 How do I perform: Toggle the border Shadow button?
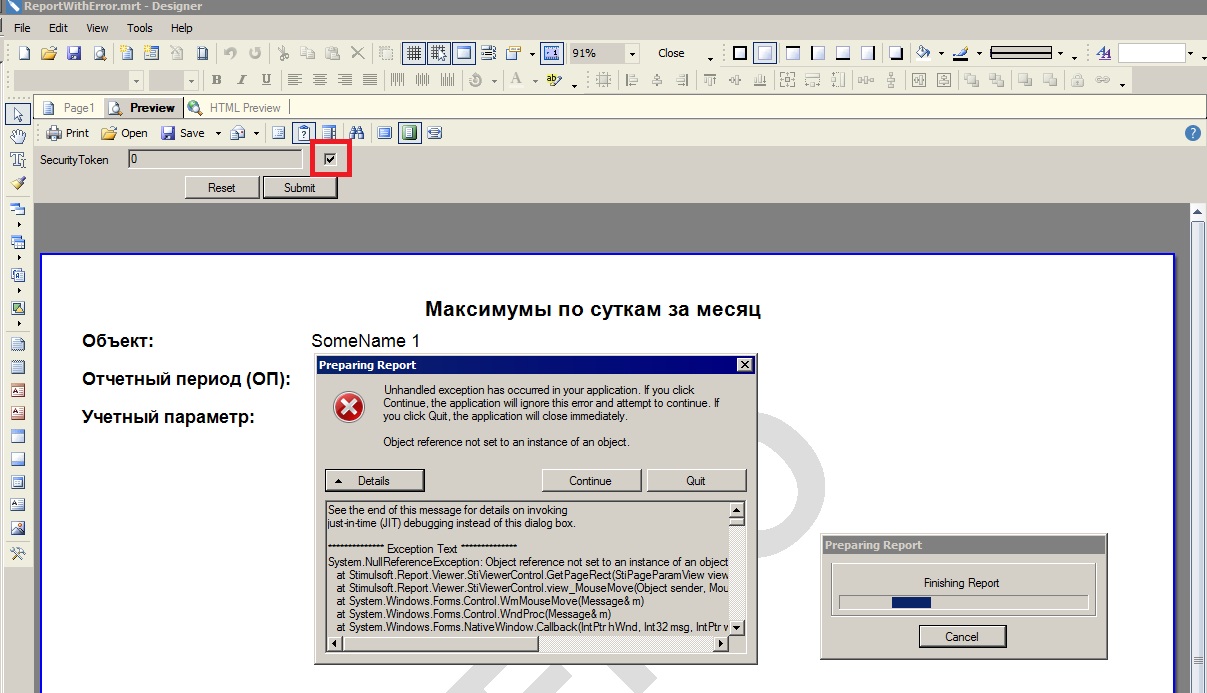click(x=897, y=53)
